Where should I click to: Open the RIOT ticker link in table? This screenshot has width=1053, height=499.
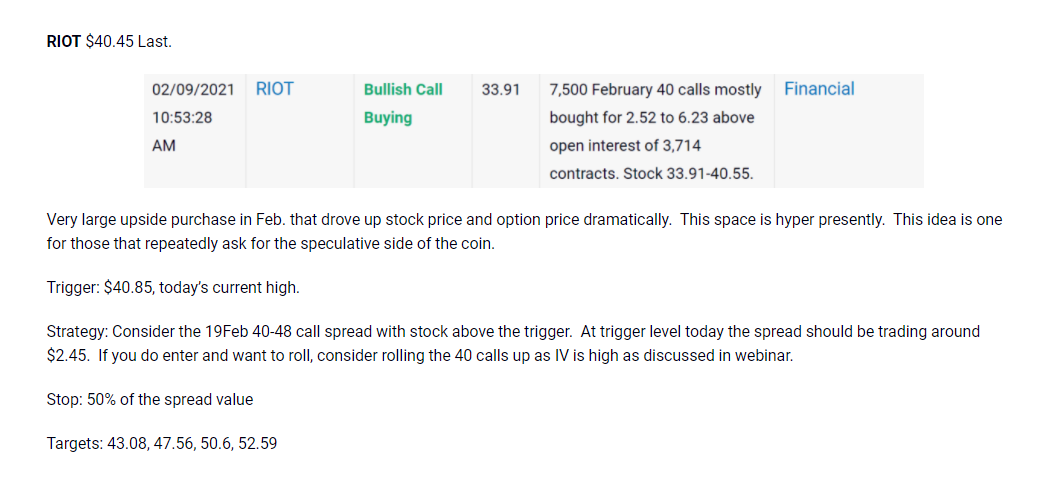[x=275, y=89]
